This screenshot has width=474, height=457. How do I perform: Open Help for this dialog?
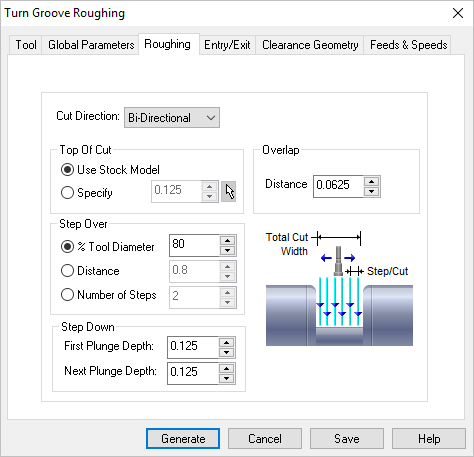click(x=429, y=439)
